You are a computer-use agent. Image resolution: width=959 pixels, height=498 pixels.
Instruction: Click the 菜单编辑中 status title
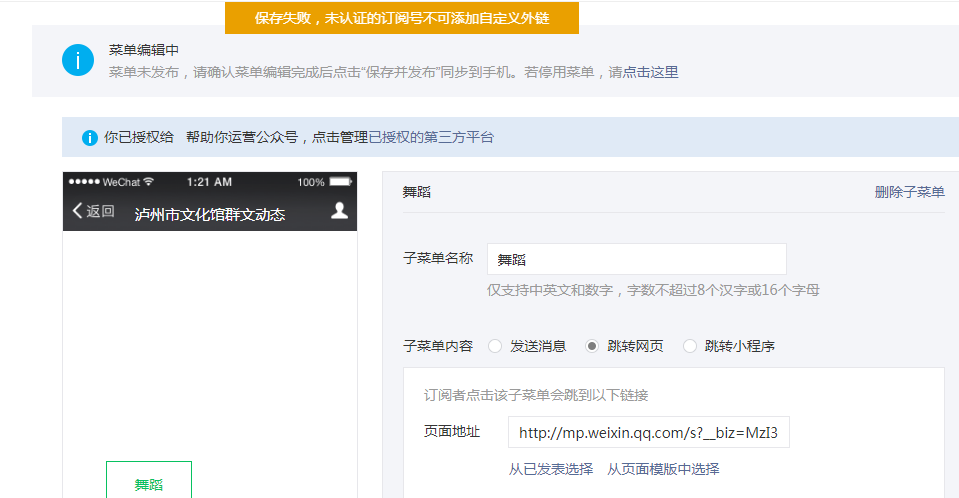pyautogui.click(x=144, y=50)
